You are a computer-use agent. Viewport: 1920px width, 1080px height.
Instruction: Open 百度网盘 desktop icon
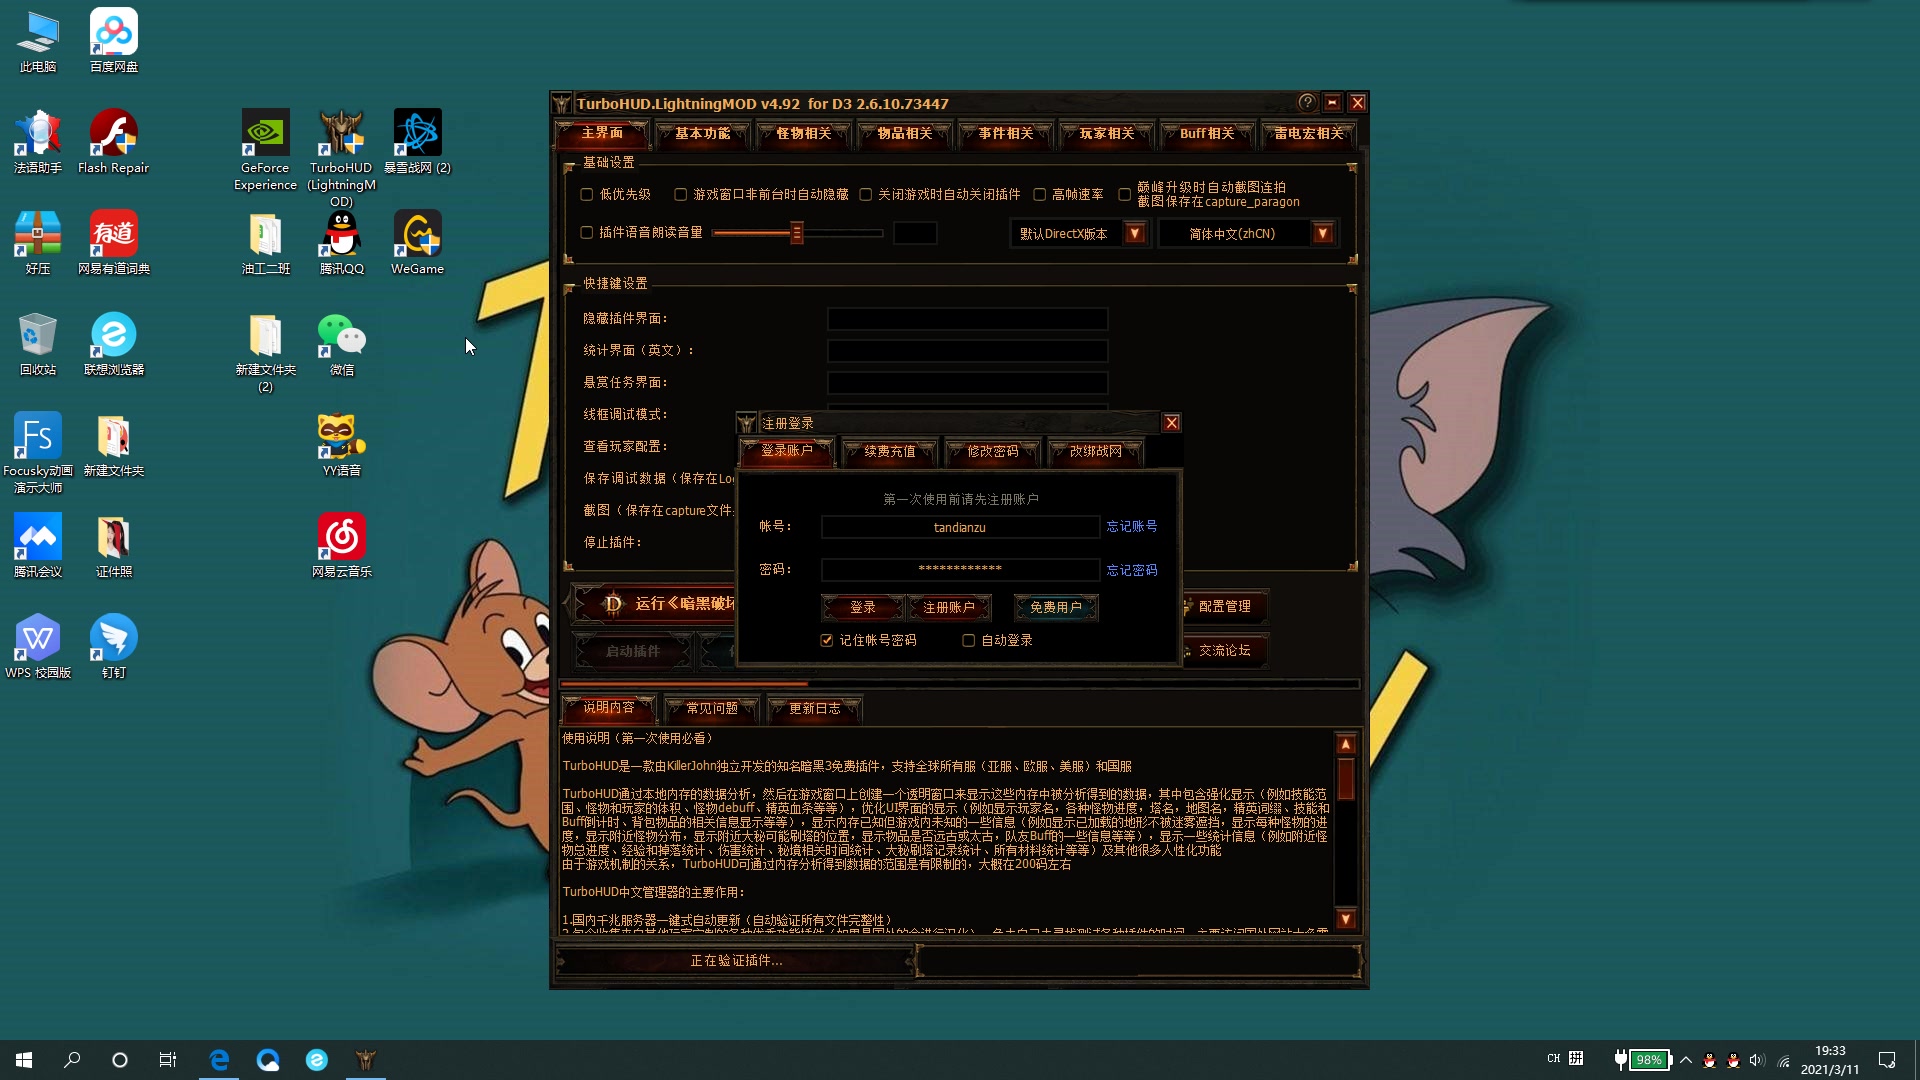114,42
